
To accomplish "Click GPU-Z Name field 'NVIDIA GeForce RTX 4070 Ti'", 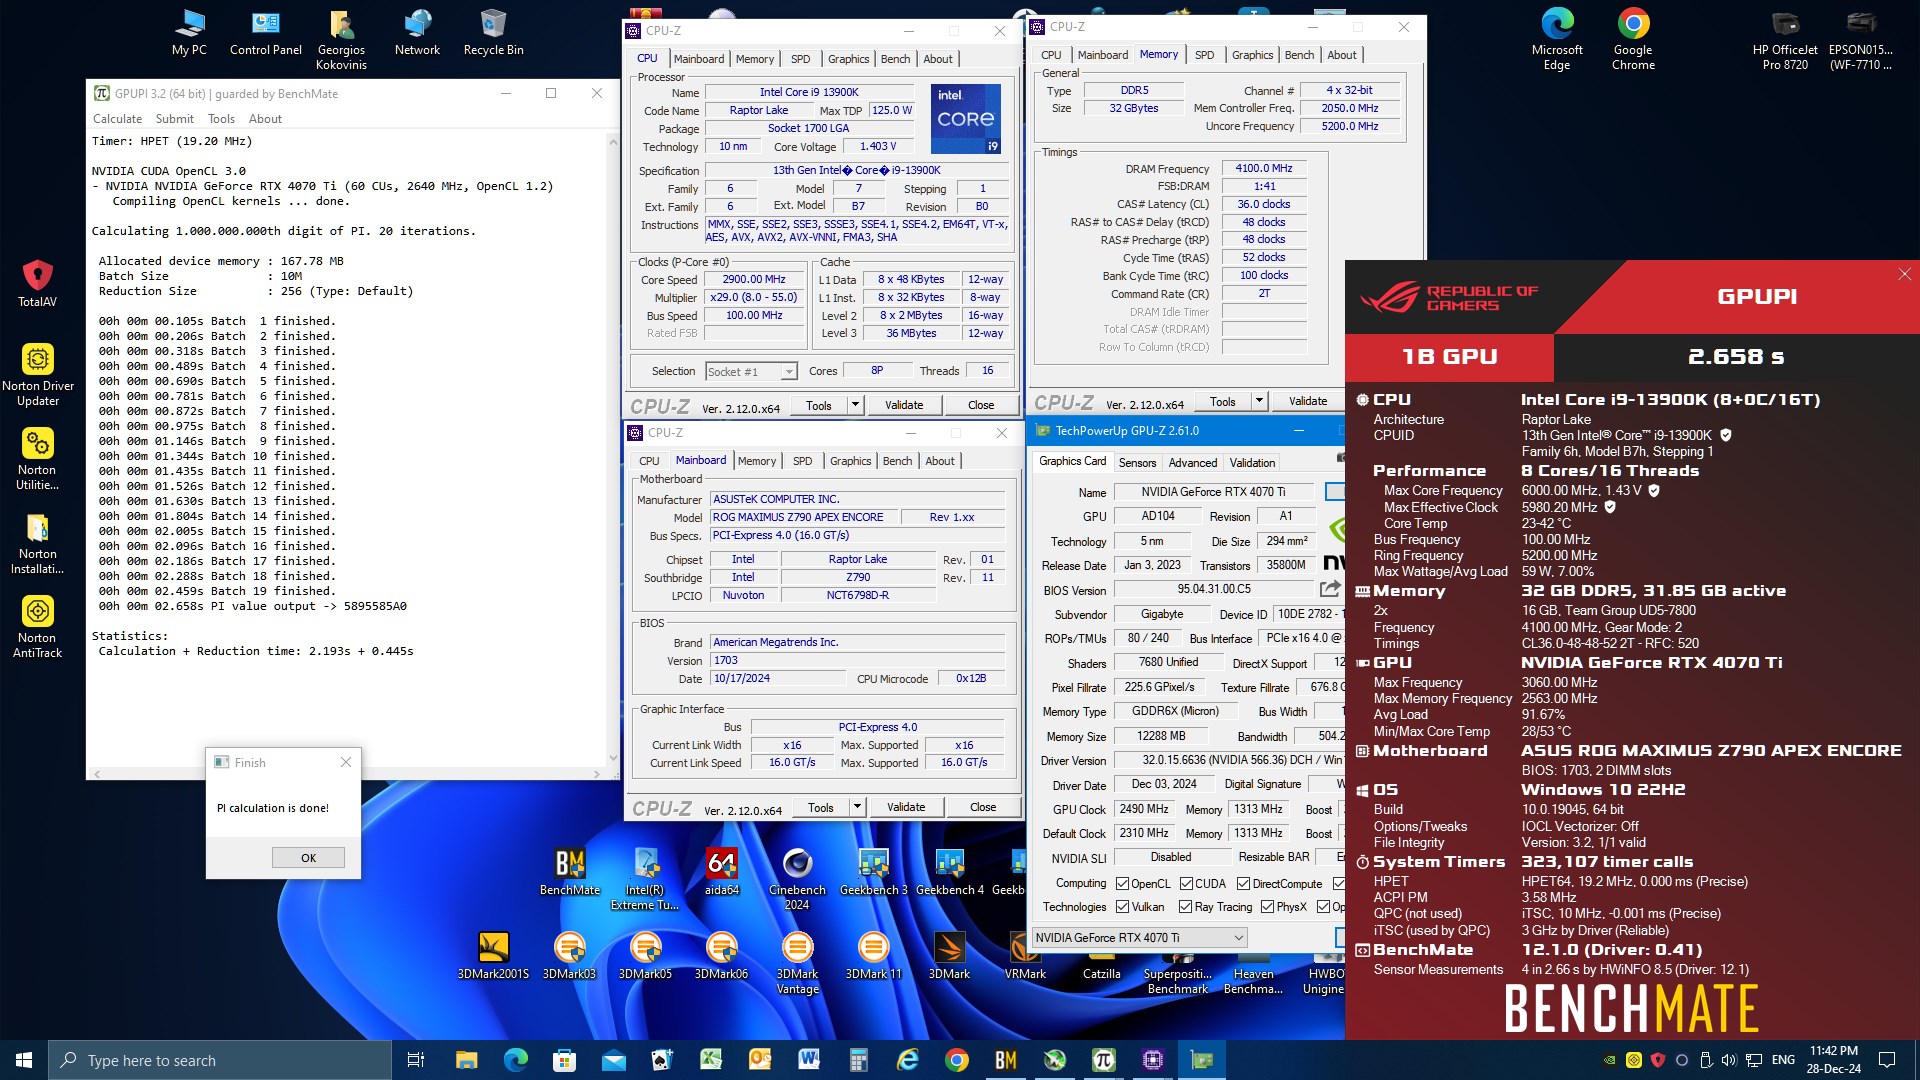I will 1214,492.
